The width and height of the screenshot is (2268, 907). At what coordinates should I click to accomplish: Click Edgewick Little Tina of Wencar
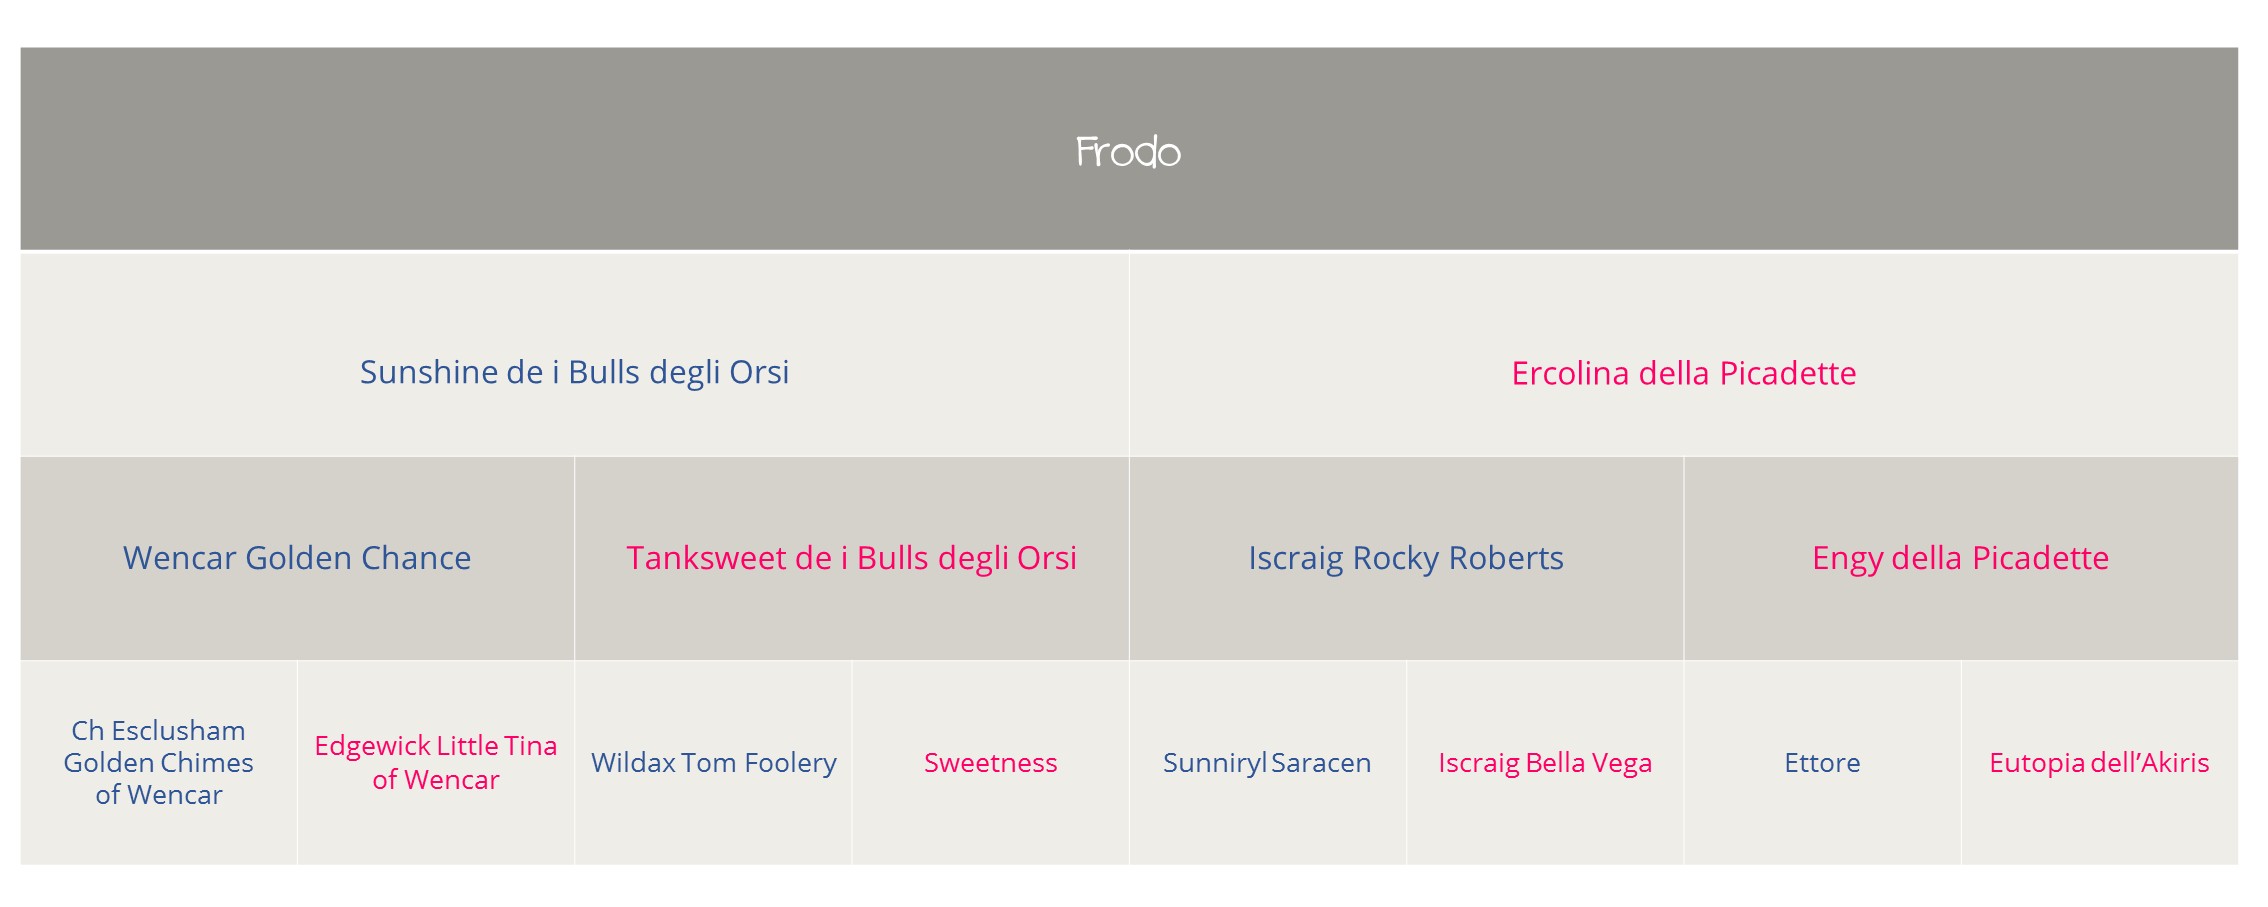[x=436, y=762]
